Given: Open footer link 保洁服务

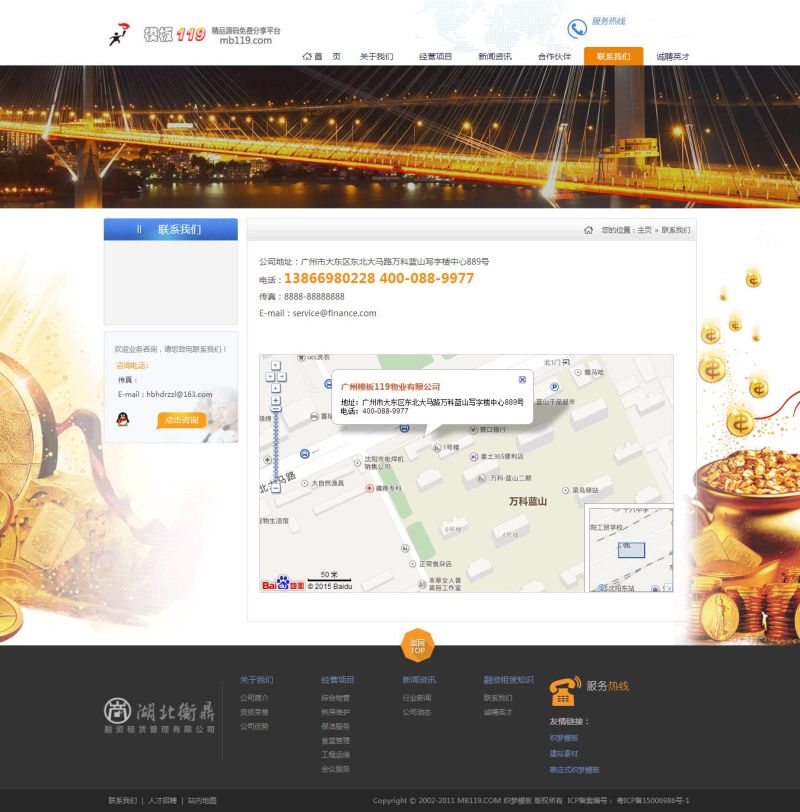Looking at the screenshot, I should pos(336,727).
